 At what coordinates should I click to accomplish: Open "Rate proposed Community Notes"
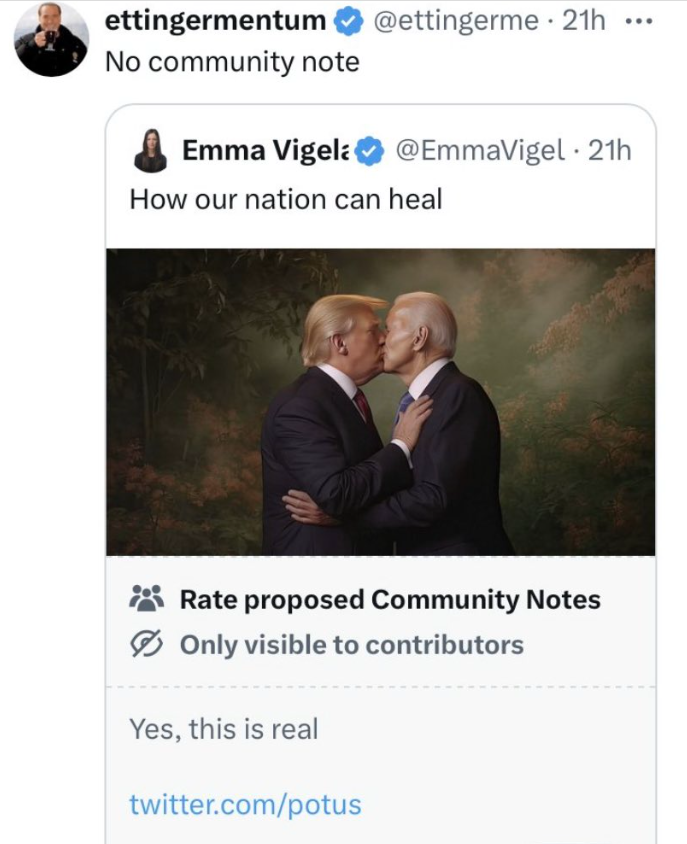[390, 600]
